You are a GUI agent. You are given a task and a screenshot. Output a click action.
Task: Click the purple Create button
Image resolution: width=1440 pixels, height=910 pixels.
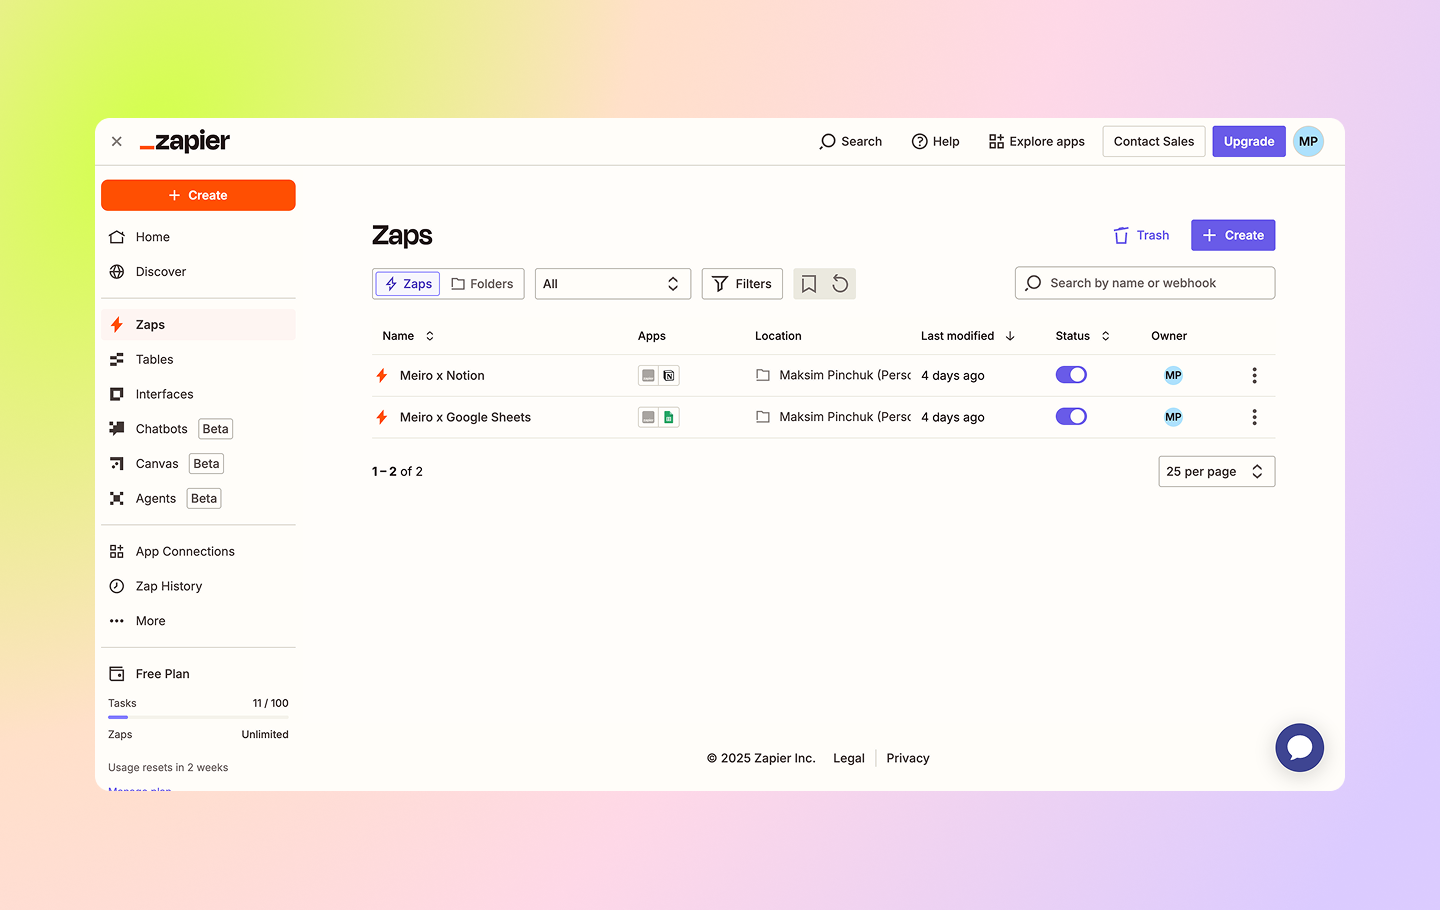click(1233, 235)
